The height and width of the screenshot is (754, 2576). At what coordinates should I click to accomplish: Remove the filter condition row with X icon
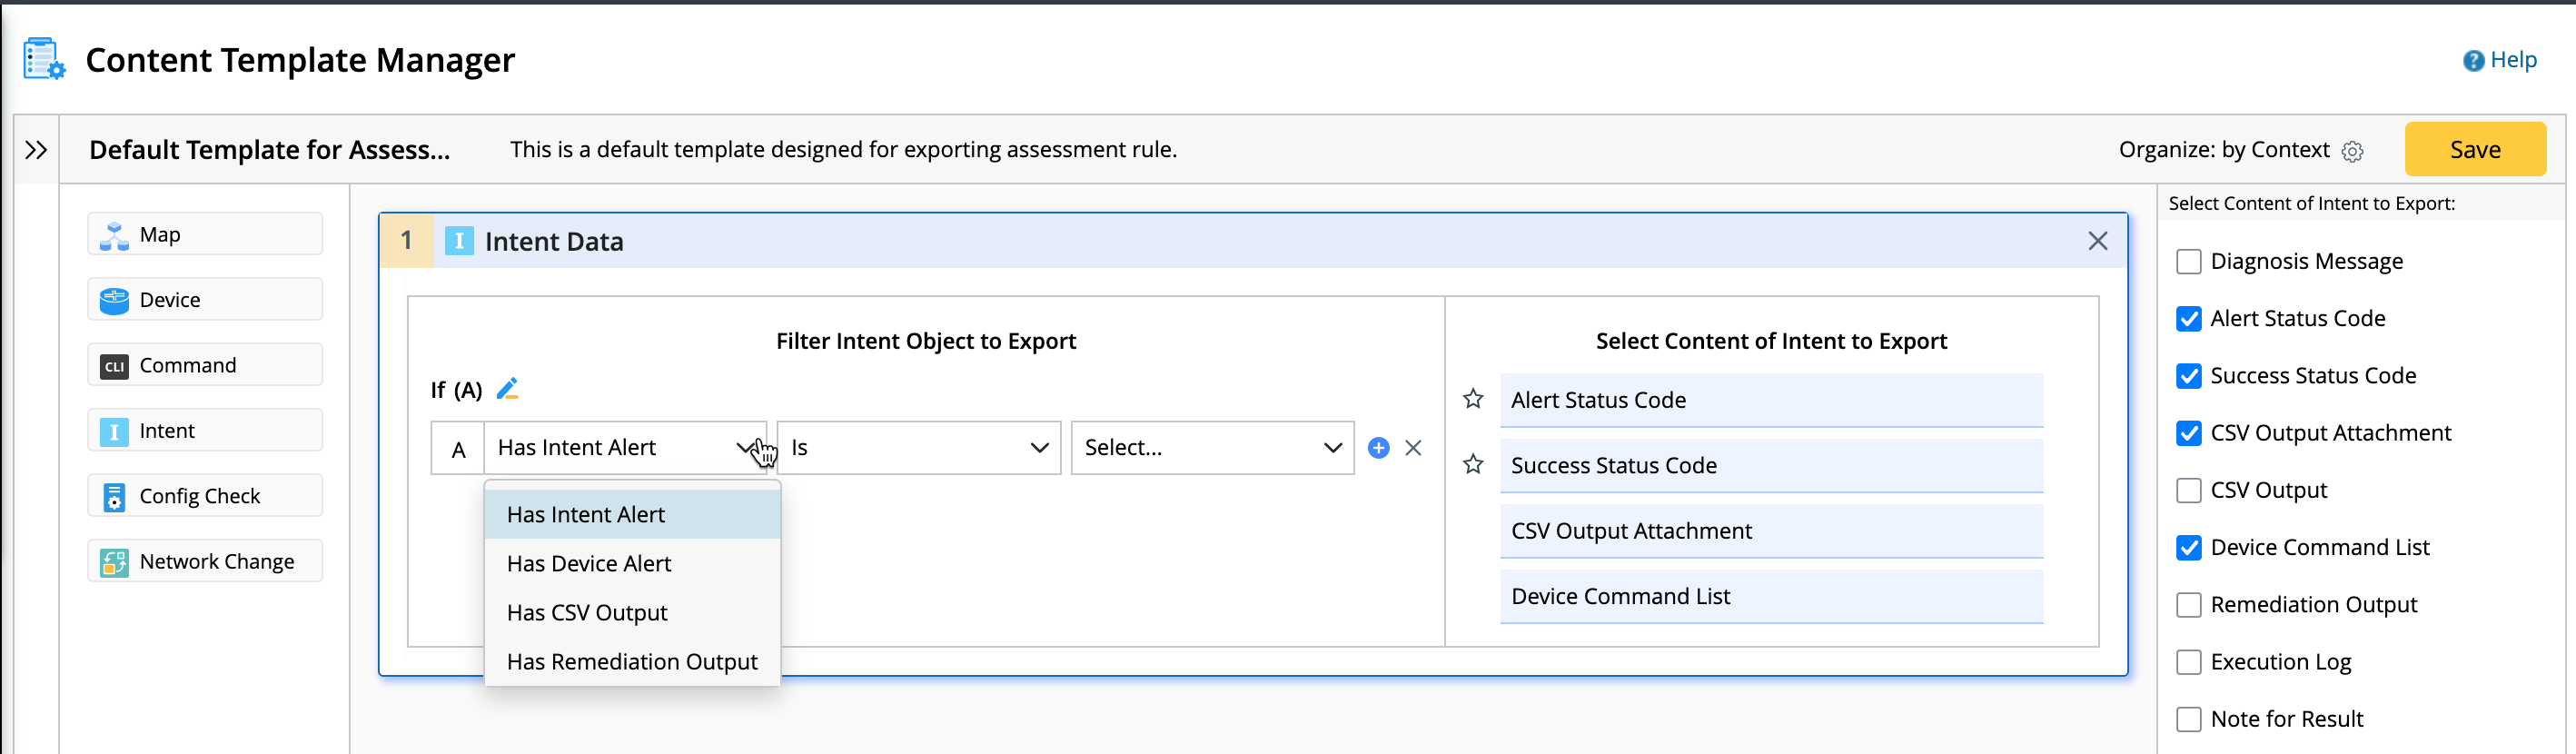[x=1413, y=448]
